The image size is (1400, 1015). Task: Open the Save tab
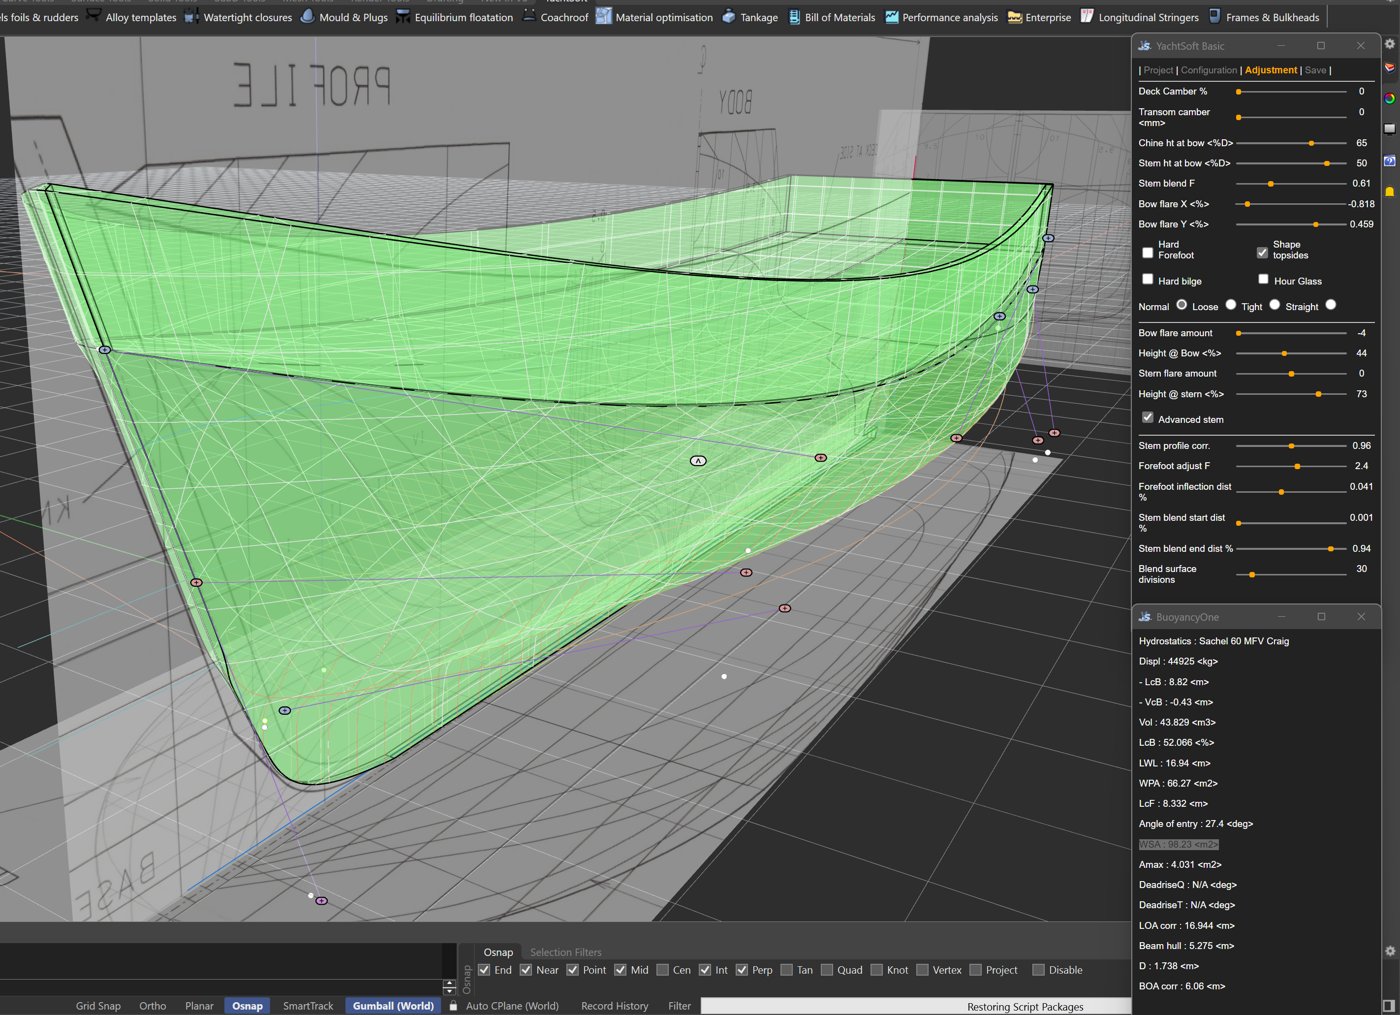coord(1315,70)
